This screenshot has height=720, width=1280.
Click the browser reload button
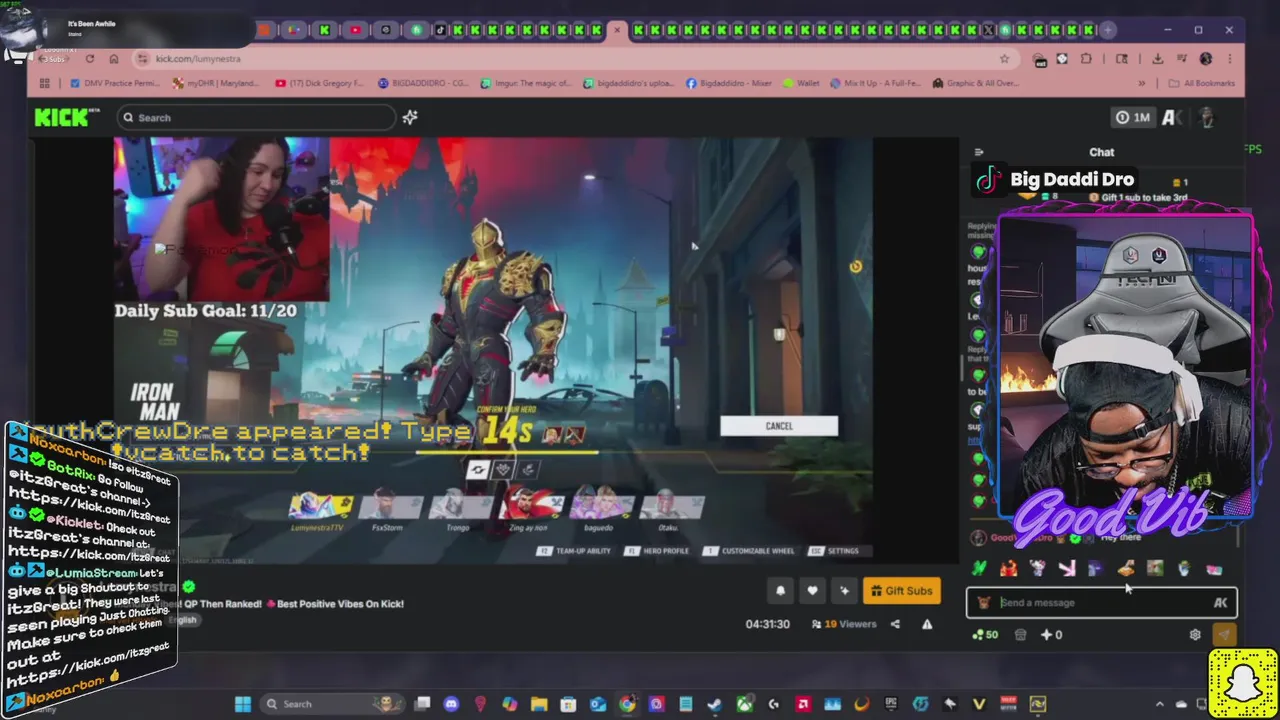89,59
